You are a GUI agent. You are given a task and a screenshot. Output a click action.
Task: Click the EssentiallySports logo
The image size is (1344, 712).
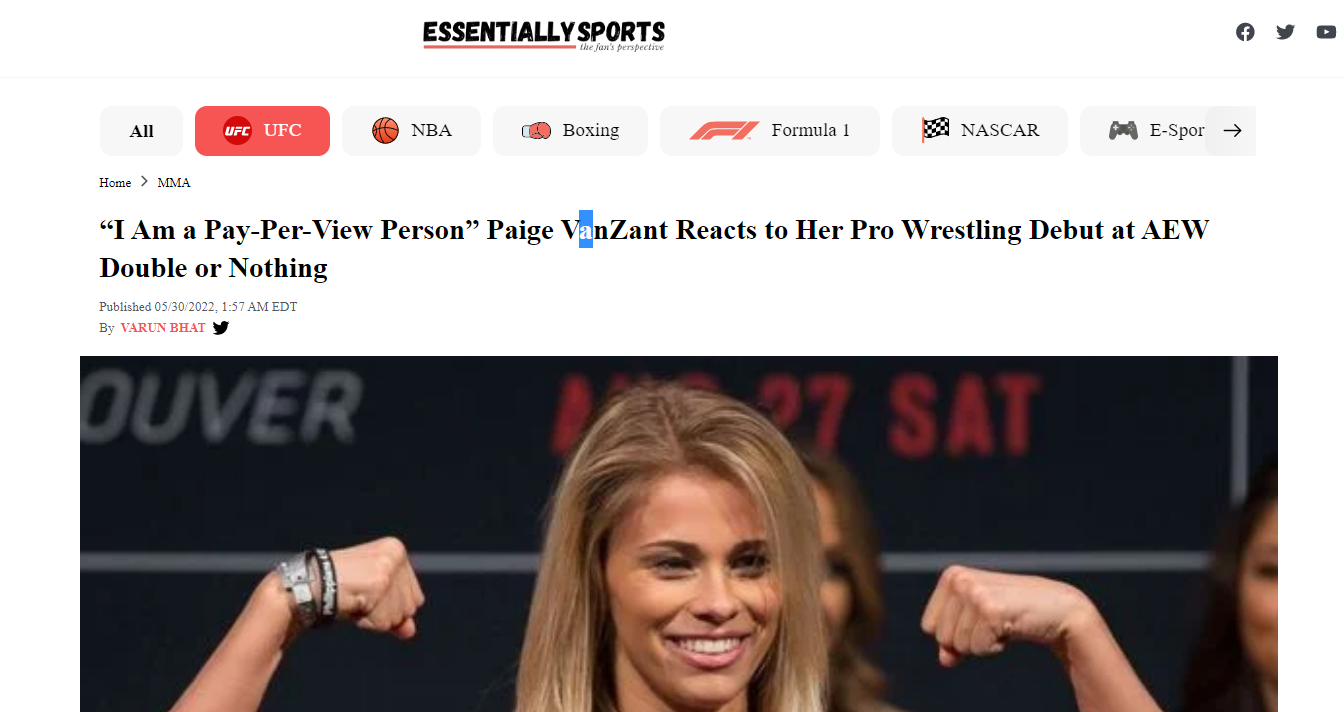(544, 35)
